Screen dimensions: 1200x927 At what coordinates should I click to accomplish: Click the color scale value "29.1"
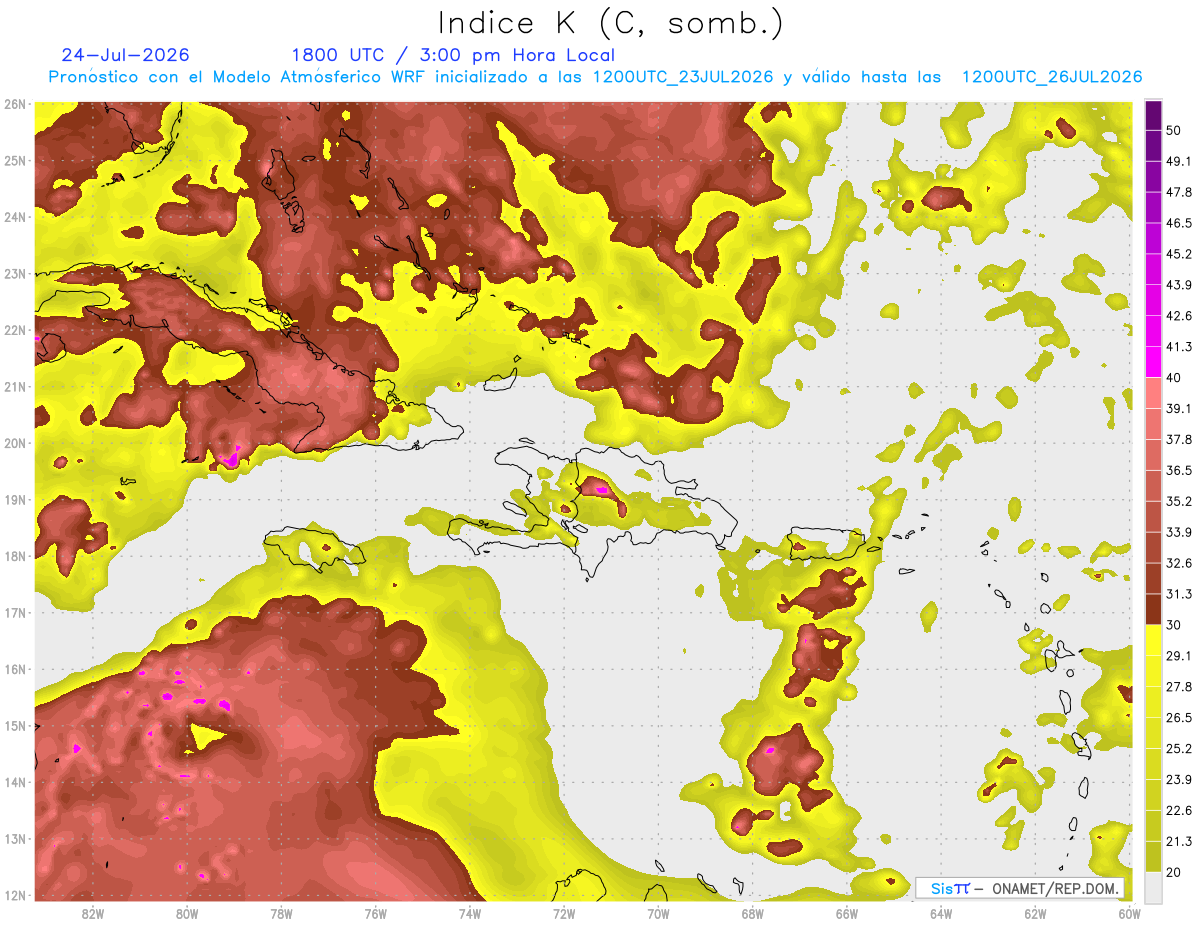[x=1179, y=656]
